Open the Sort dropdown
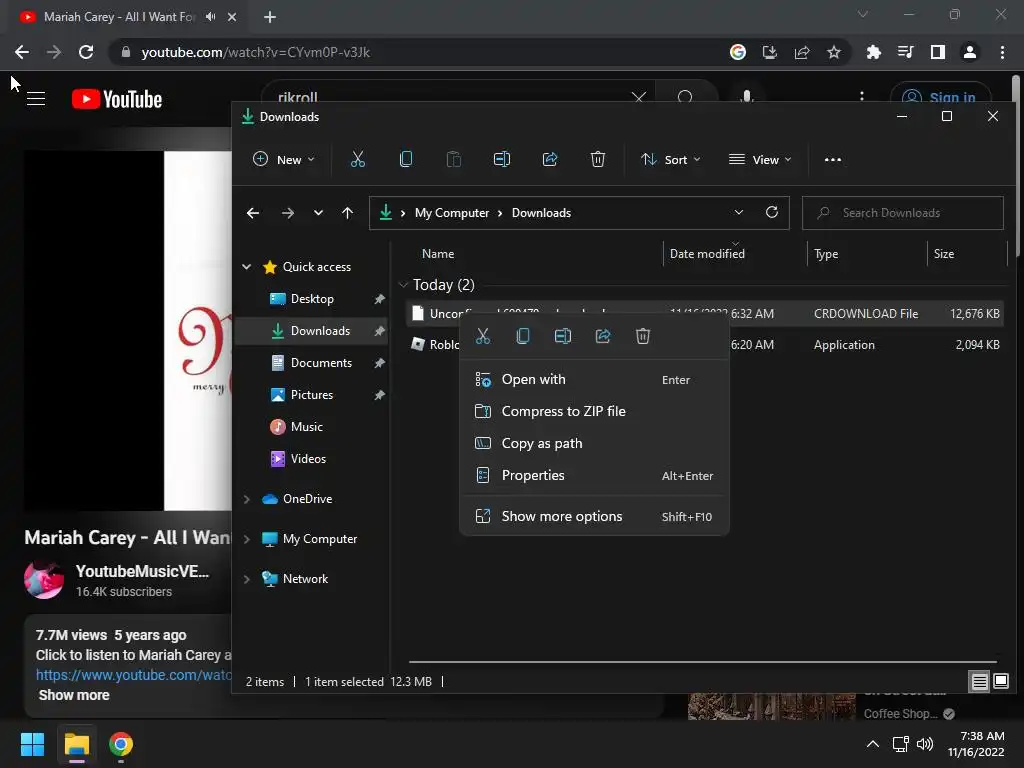 [671, 159]
